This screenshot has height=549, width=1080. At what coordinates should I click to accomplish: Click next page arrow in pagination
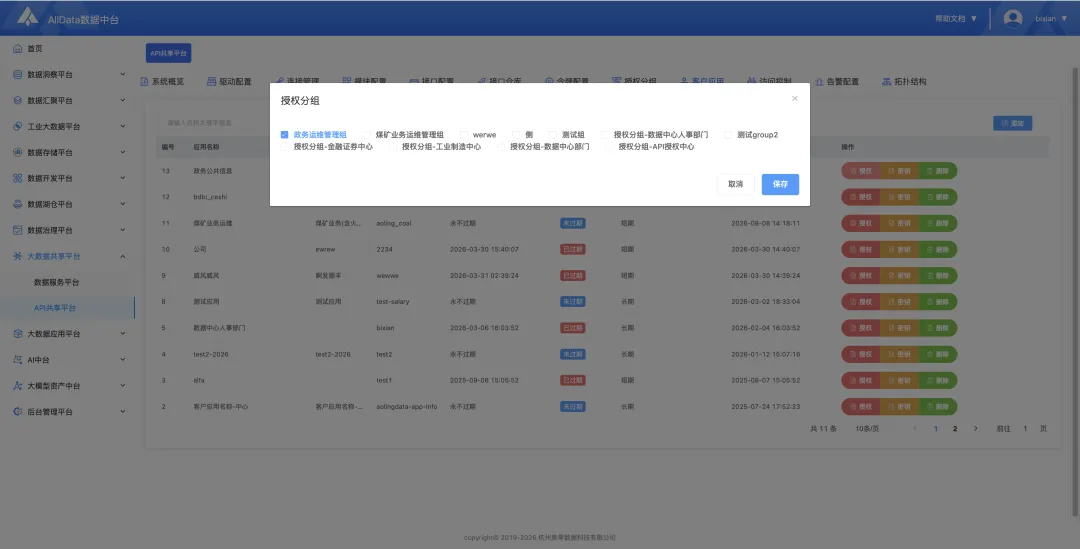(975, 428)
